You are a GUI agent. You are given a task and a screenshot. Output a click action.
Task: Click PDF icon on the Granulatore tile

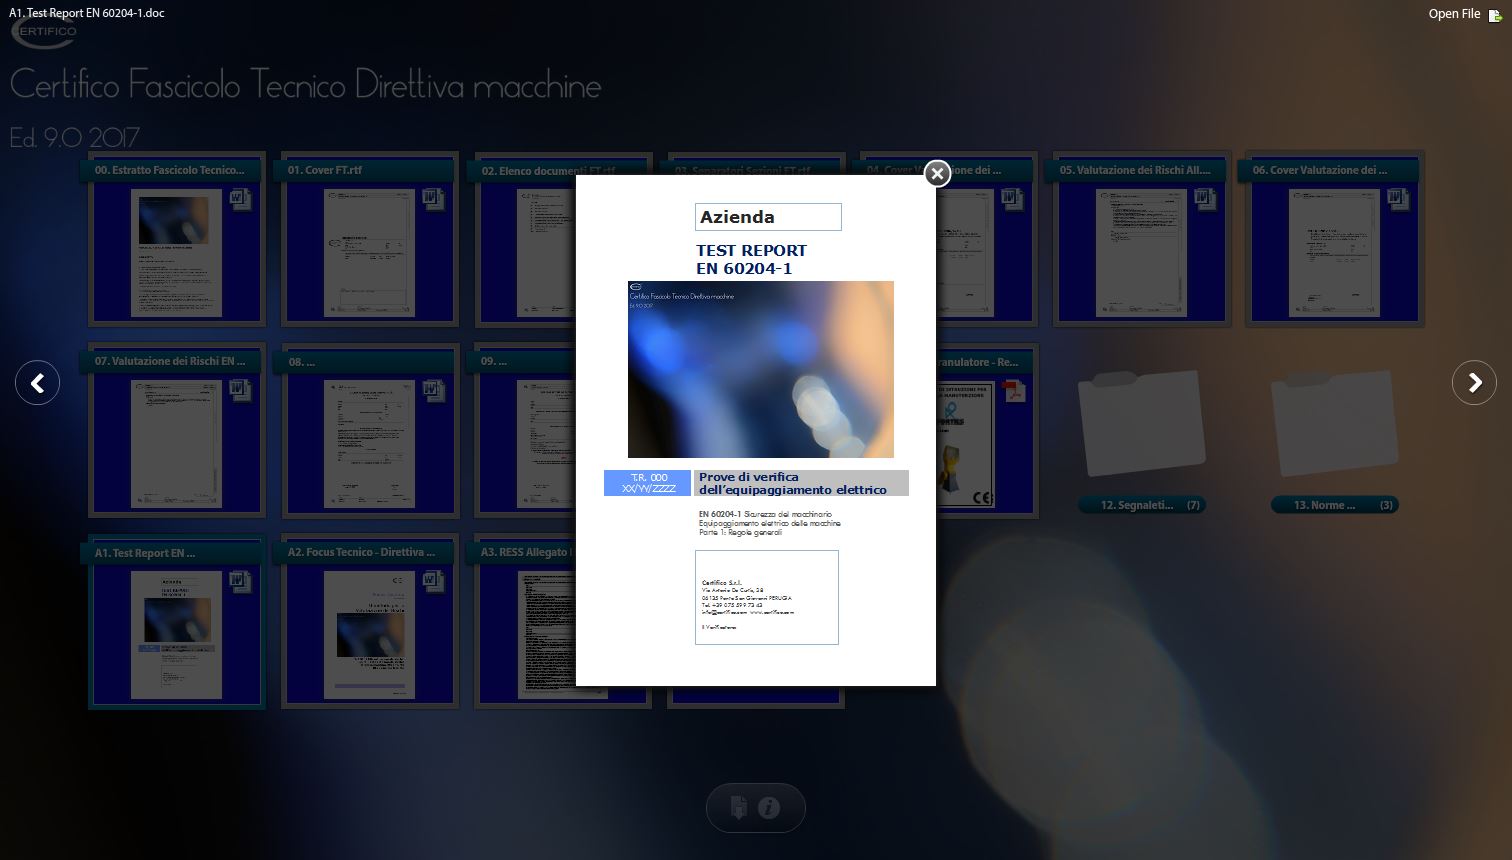coord(1014,391)
